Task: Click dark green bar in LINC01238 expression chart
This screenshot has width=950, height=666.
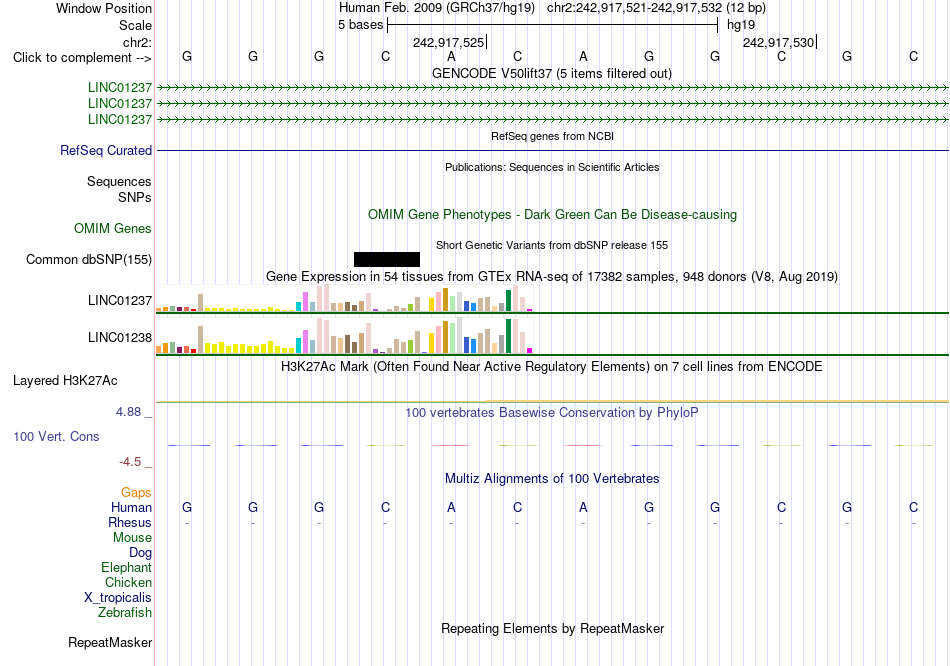Action: pyautogui.click(x=508, y=336)
